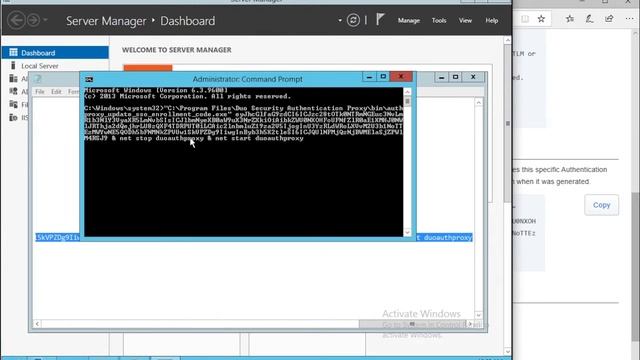This screenshot has width=640, height=360.
Task: Click the AD DS sidebar icon
Action: (13, 91)
